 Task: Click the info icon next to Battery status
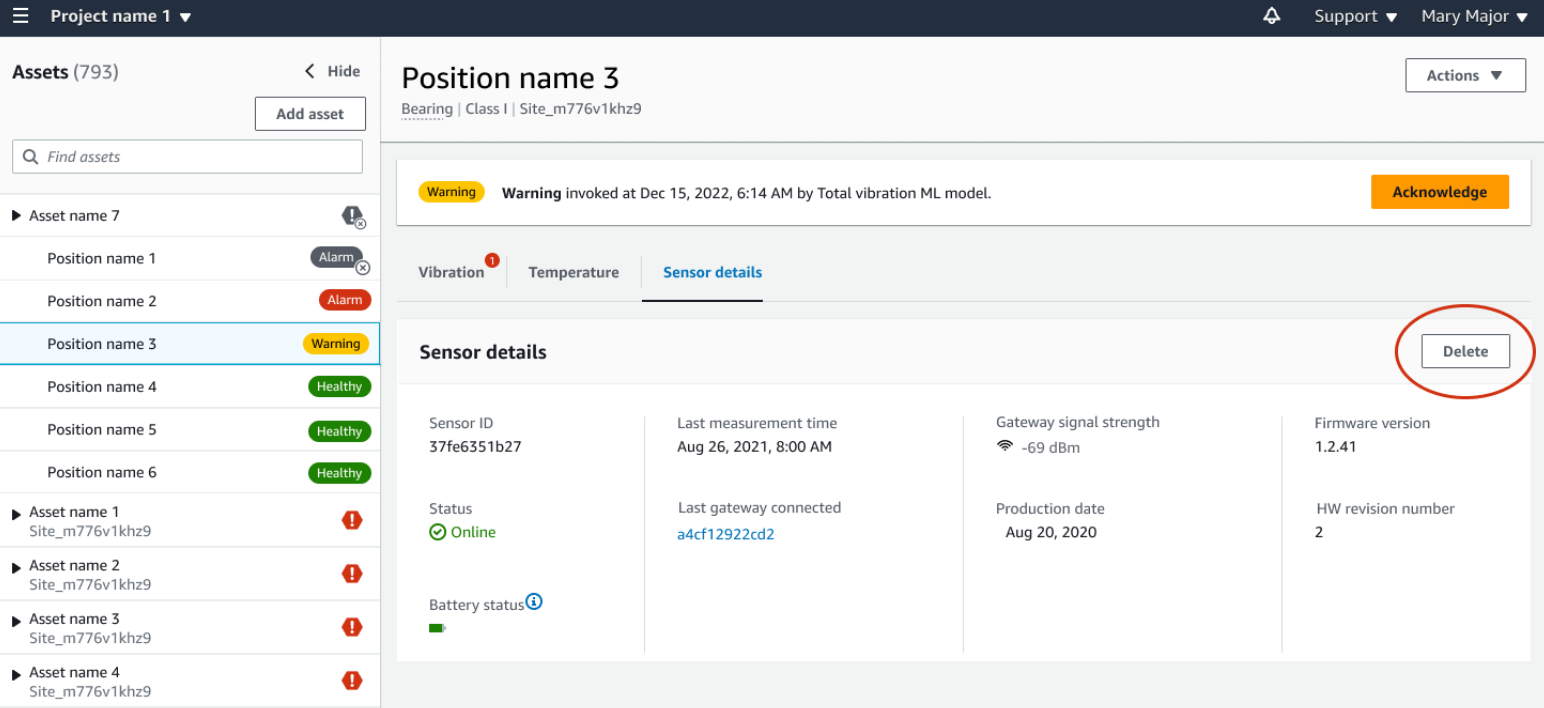[534, 601]
